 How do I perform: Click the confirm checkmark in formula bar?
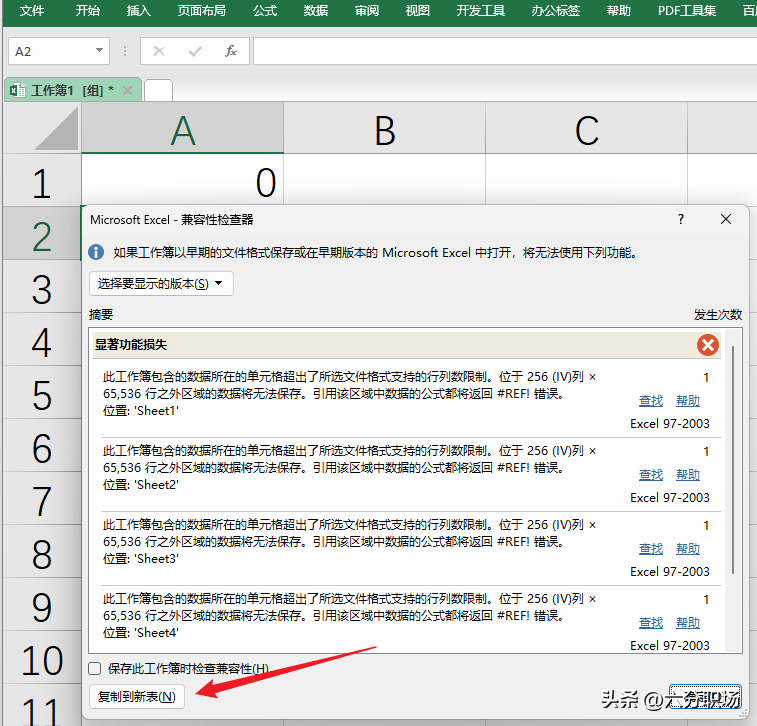tap(195, 51)
